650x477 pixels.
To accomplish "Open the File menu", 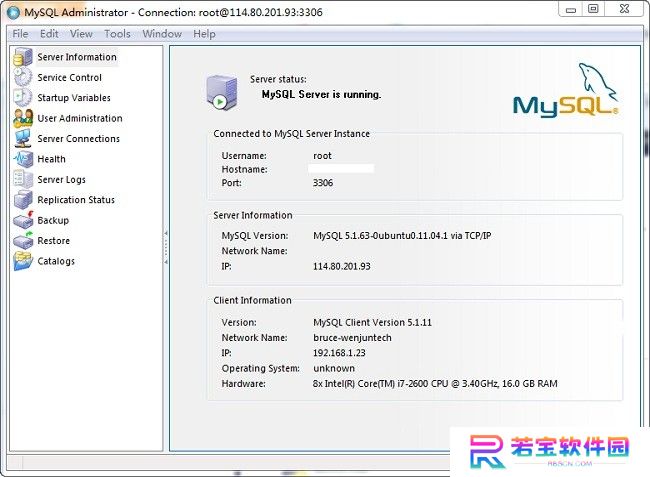I will tap(20, 34).
